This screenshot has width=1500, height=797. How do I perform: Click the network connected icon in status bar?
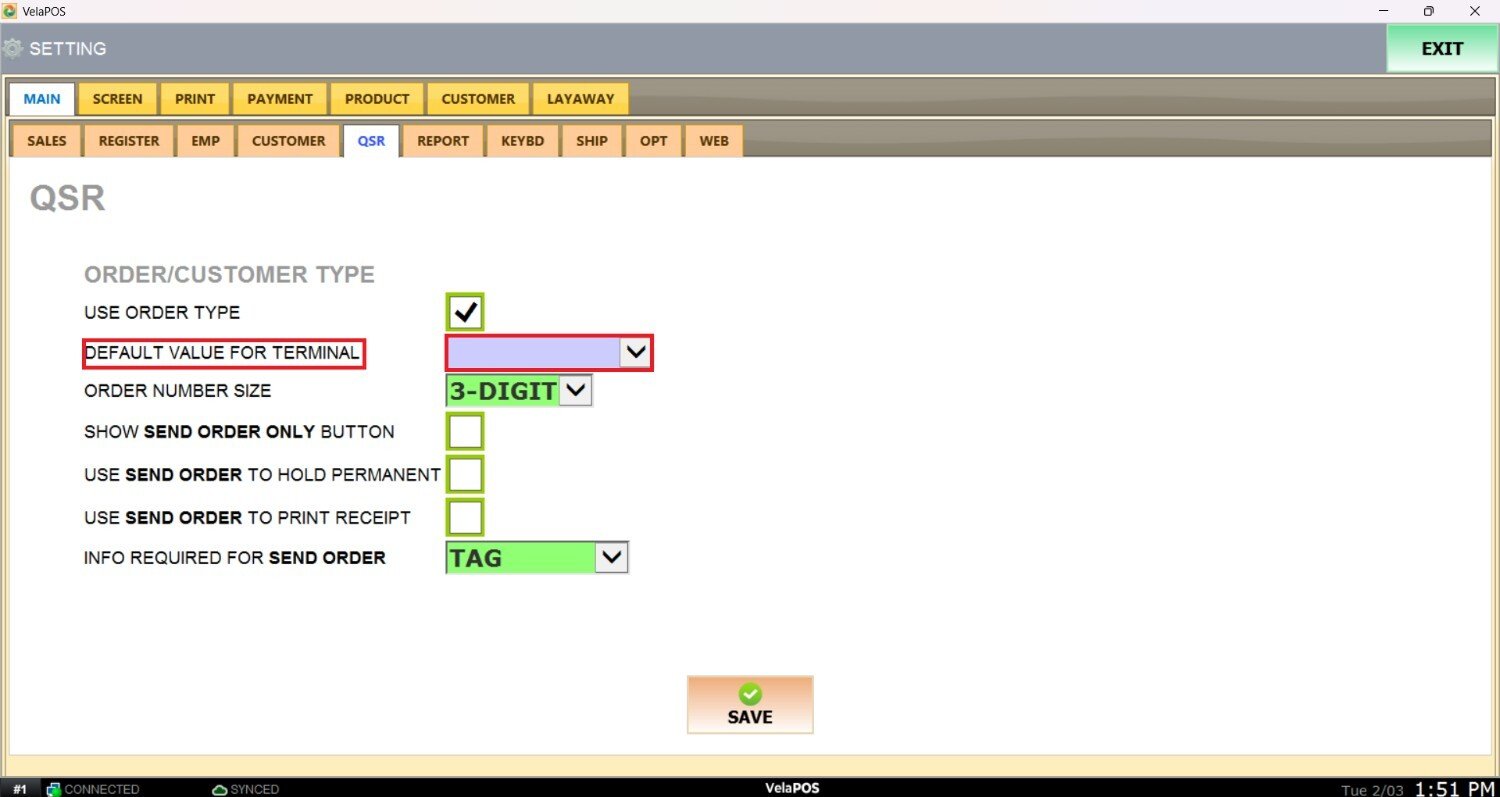pos(54,789)
